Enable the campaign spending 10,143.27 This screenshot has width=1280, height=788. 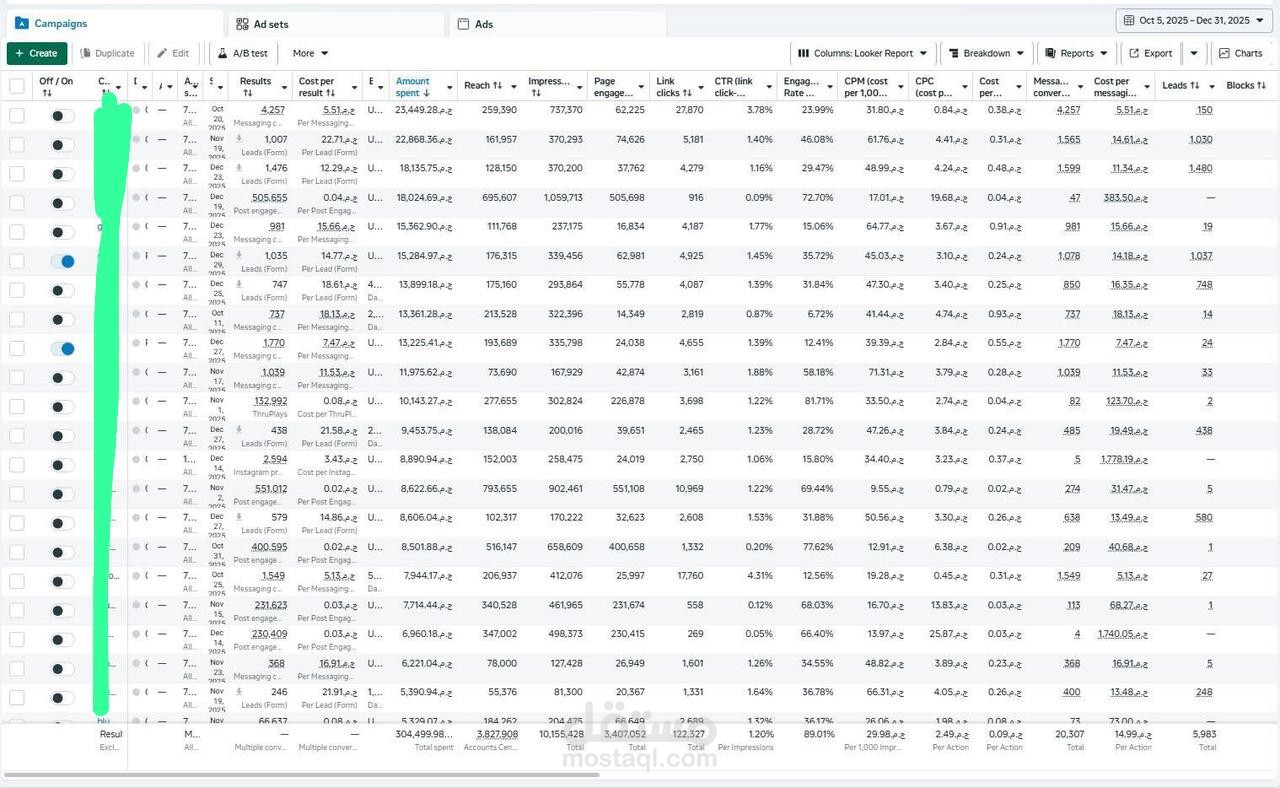62,407
